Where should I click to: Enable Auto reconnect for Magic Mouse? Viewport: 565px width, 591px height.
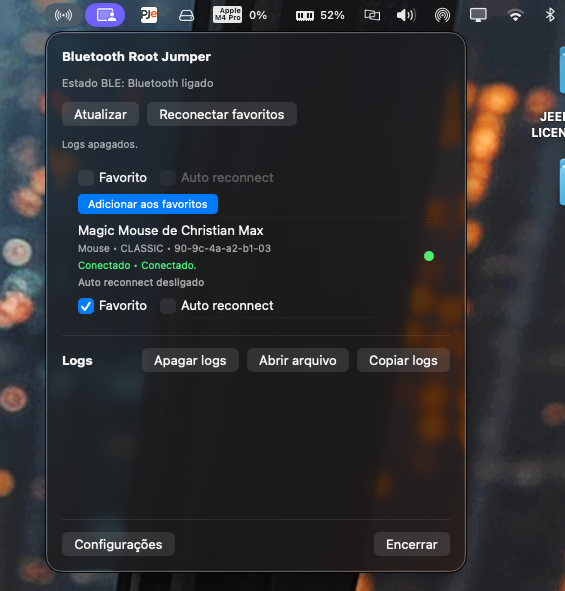click(x=168, y=306)
